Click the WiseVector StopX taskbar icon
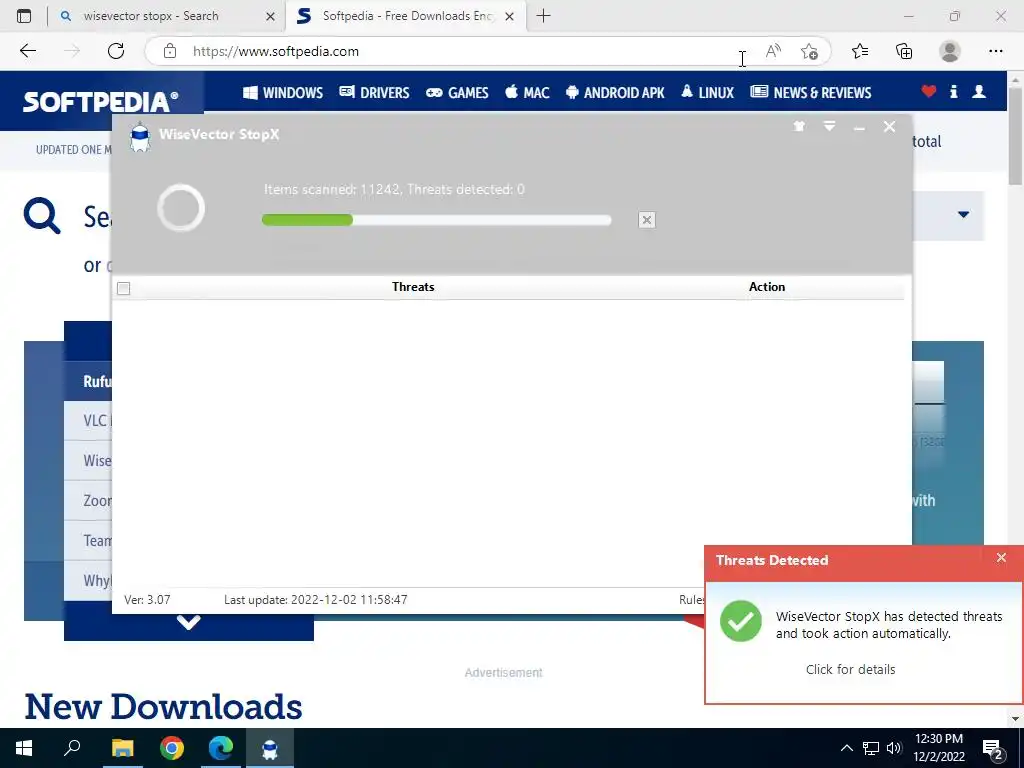 coord(270,748)
